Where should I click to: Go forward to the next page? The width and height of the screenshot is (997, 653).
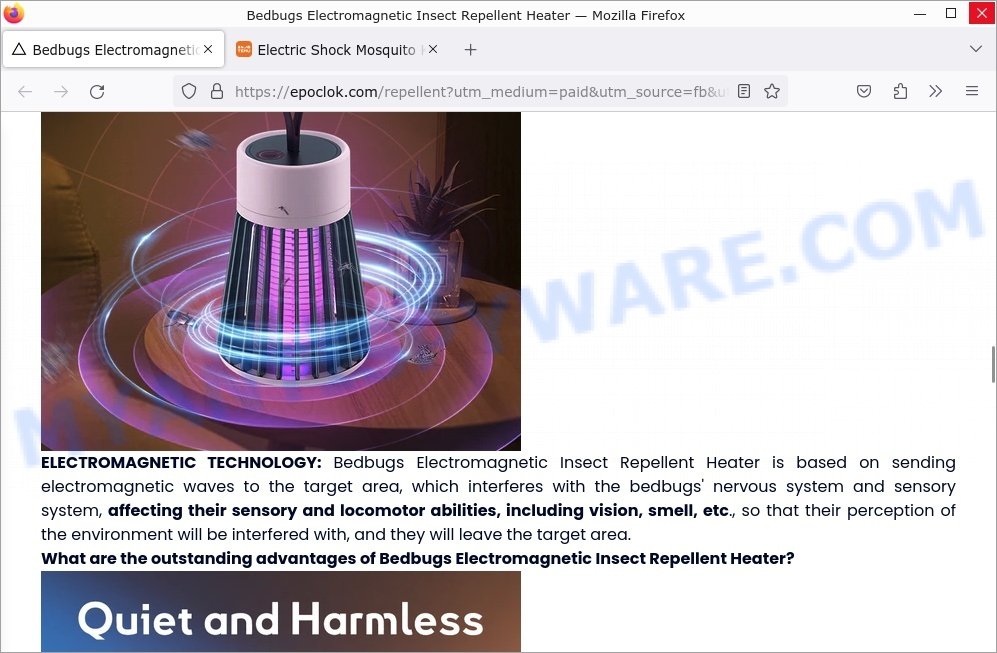click(61, 92)
